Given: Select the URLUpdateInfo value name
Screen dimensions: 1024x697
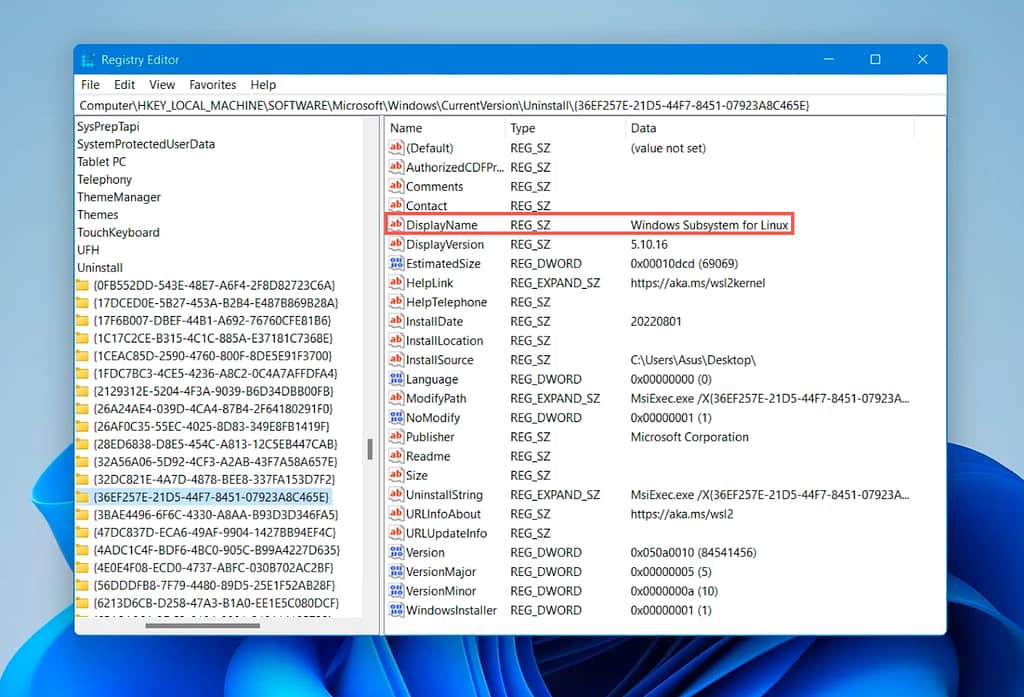Looking at the screenshot, I should [x=446, y=534].
